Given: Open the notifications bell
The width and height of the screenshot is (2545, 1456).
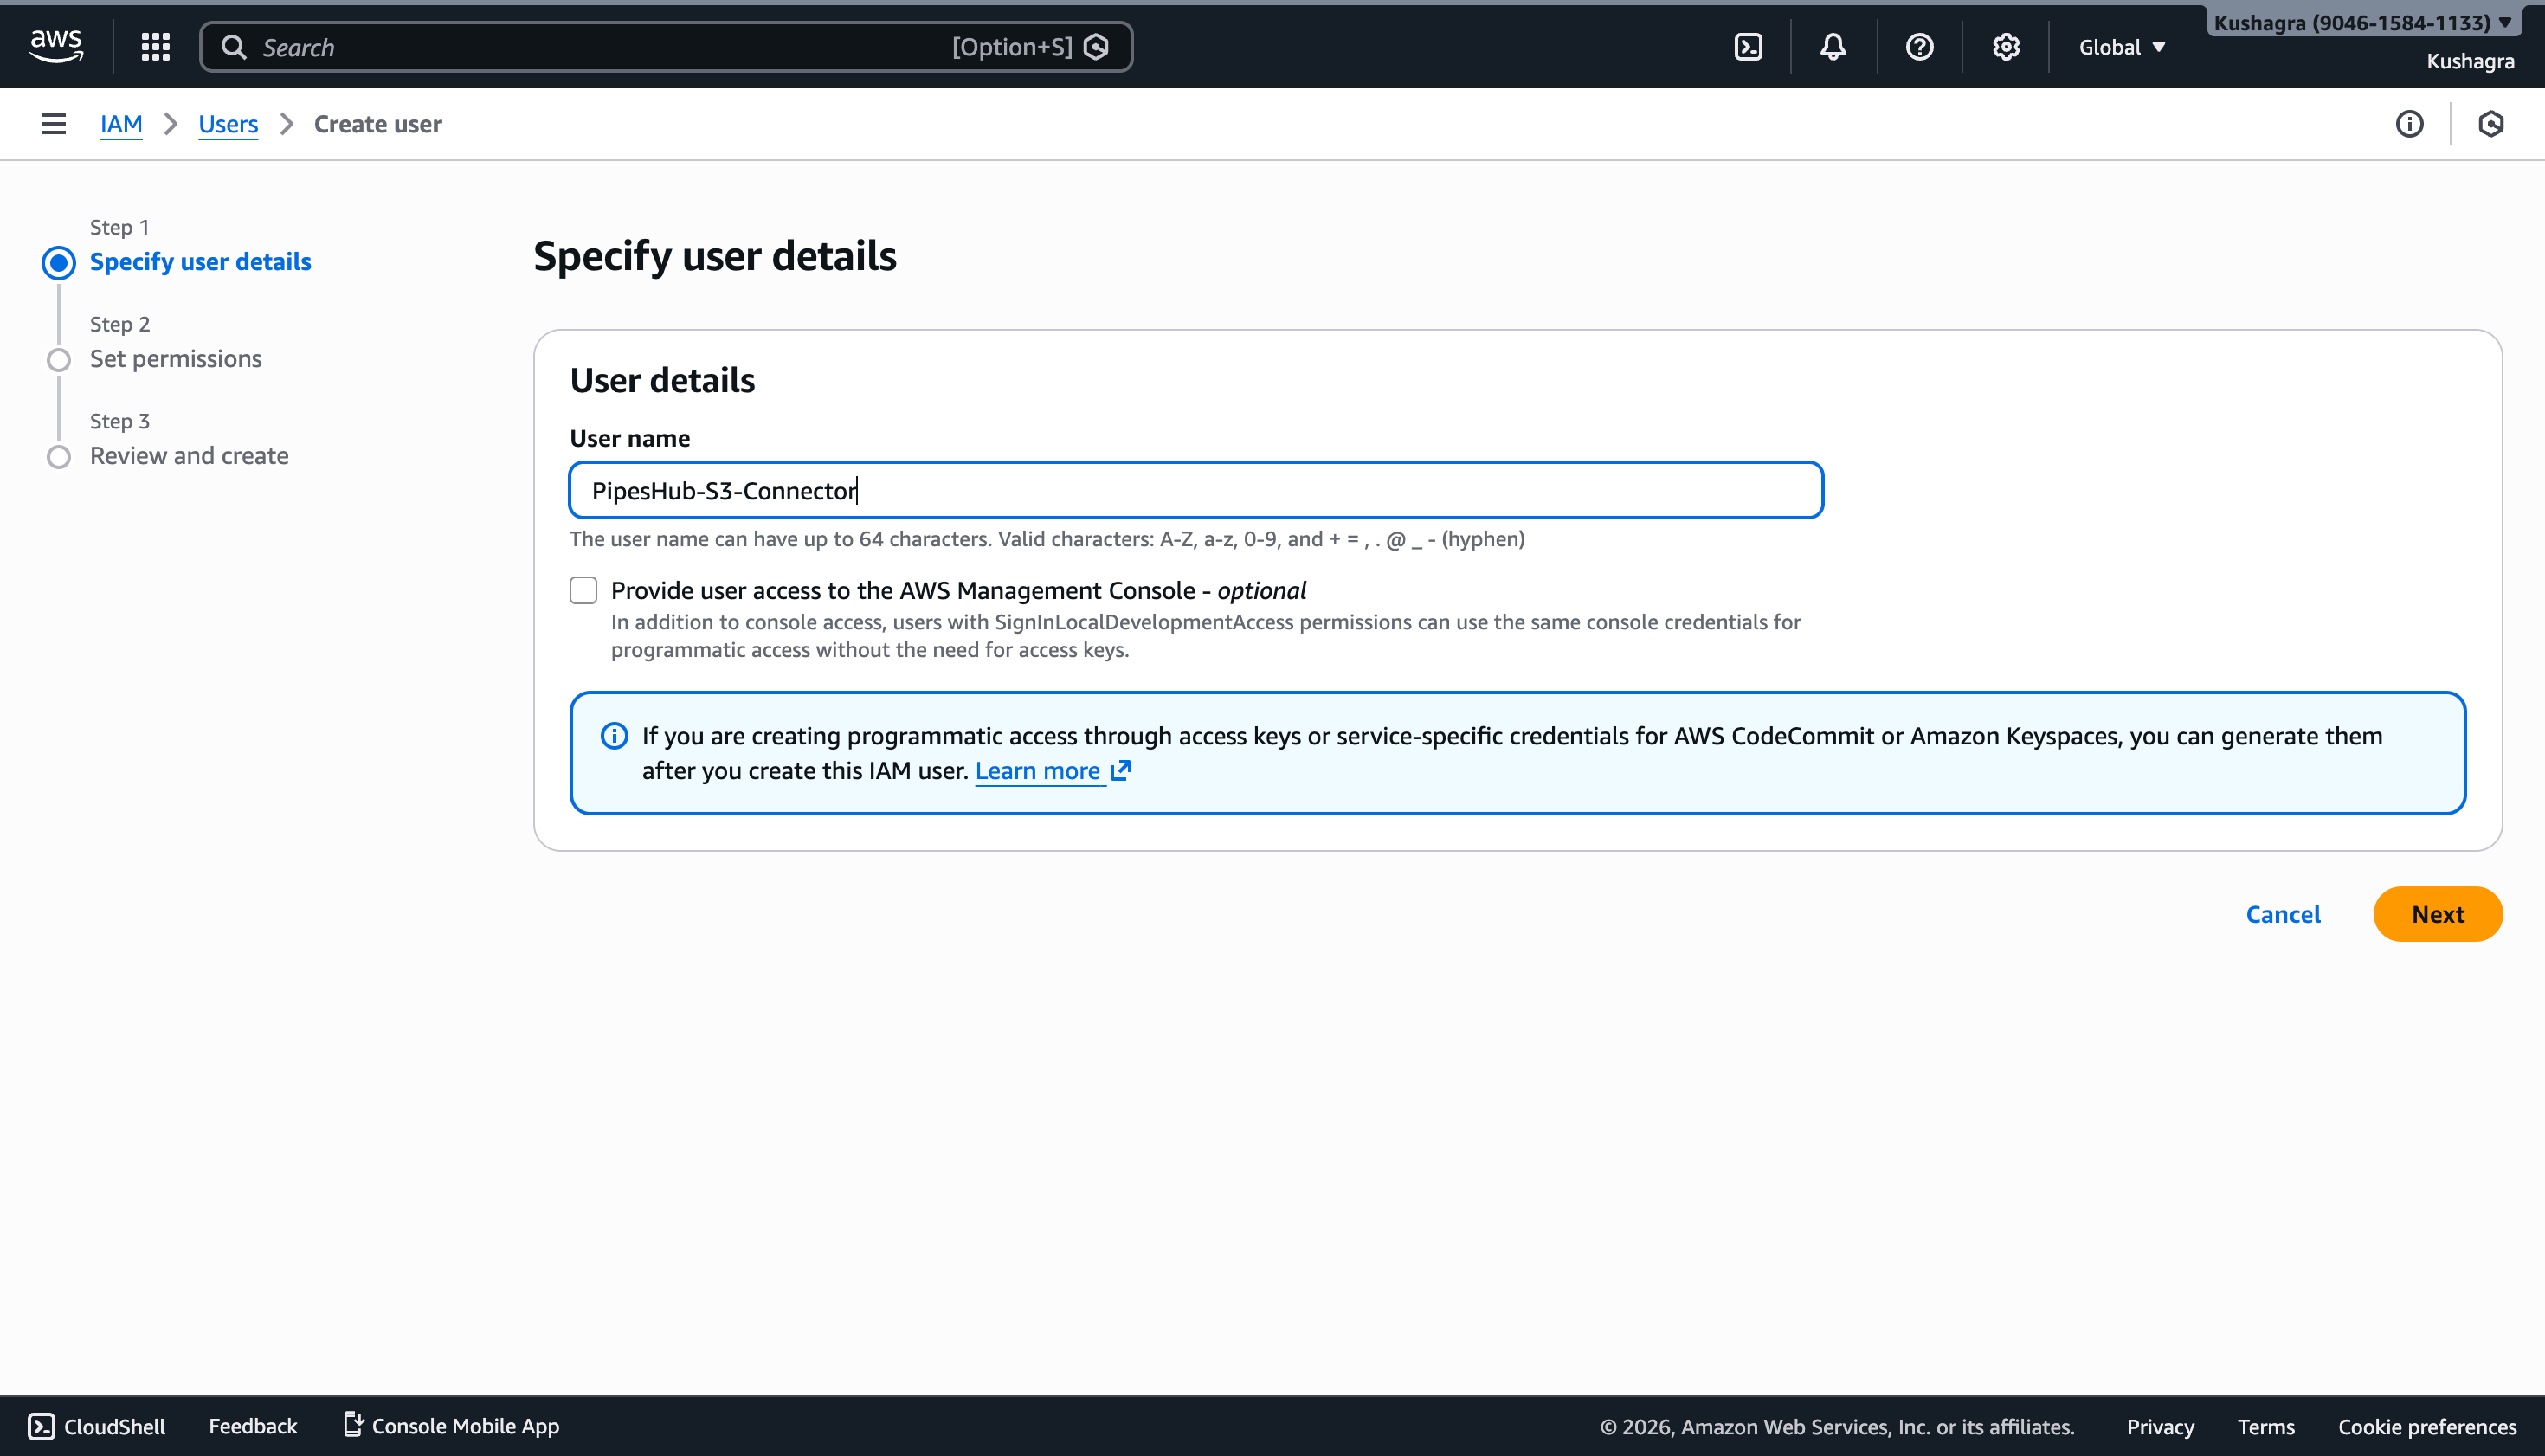Looking at the screenshot, I should [x=1833, y=47].
